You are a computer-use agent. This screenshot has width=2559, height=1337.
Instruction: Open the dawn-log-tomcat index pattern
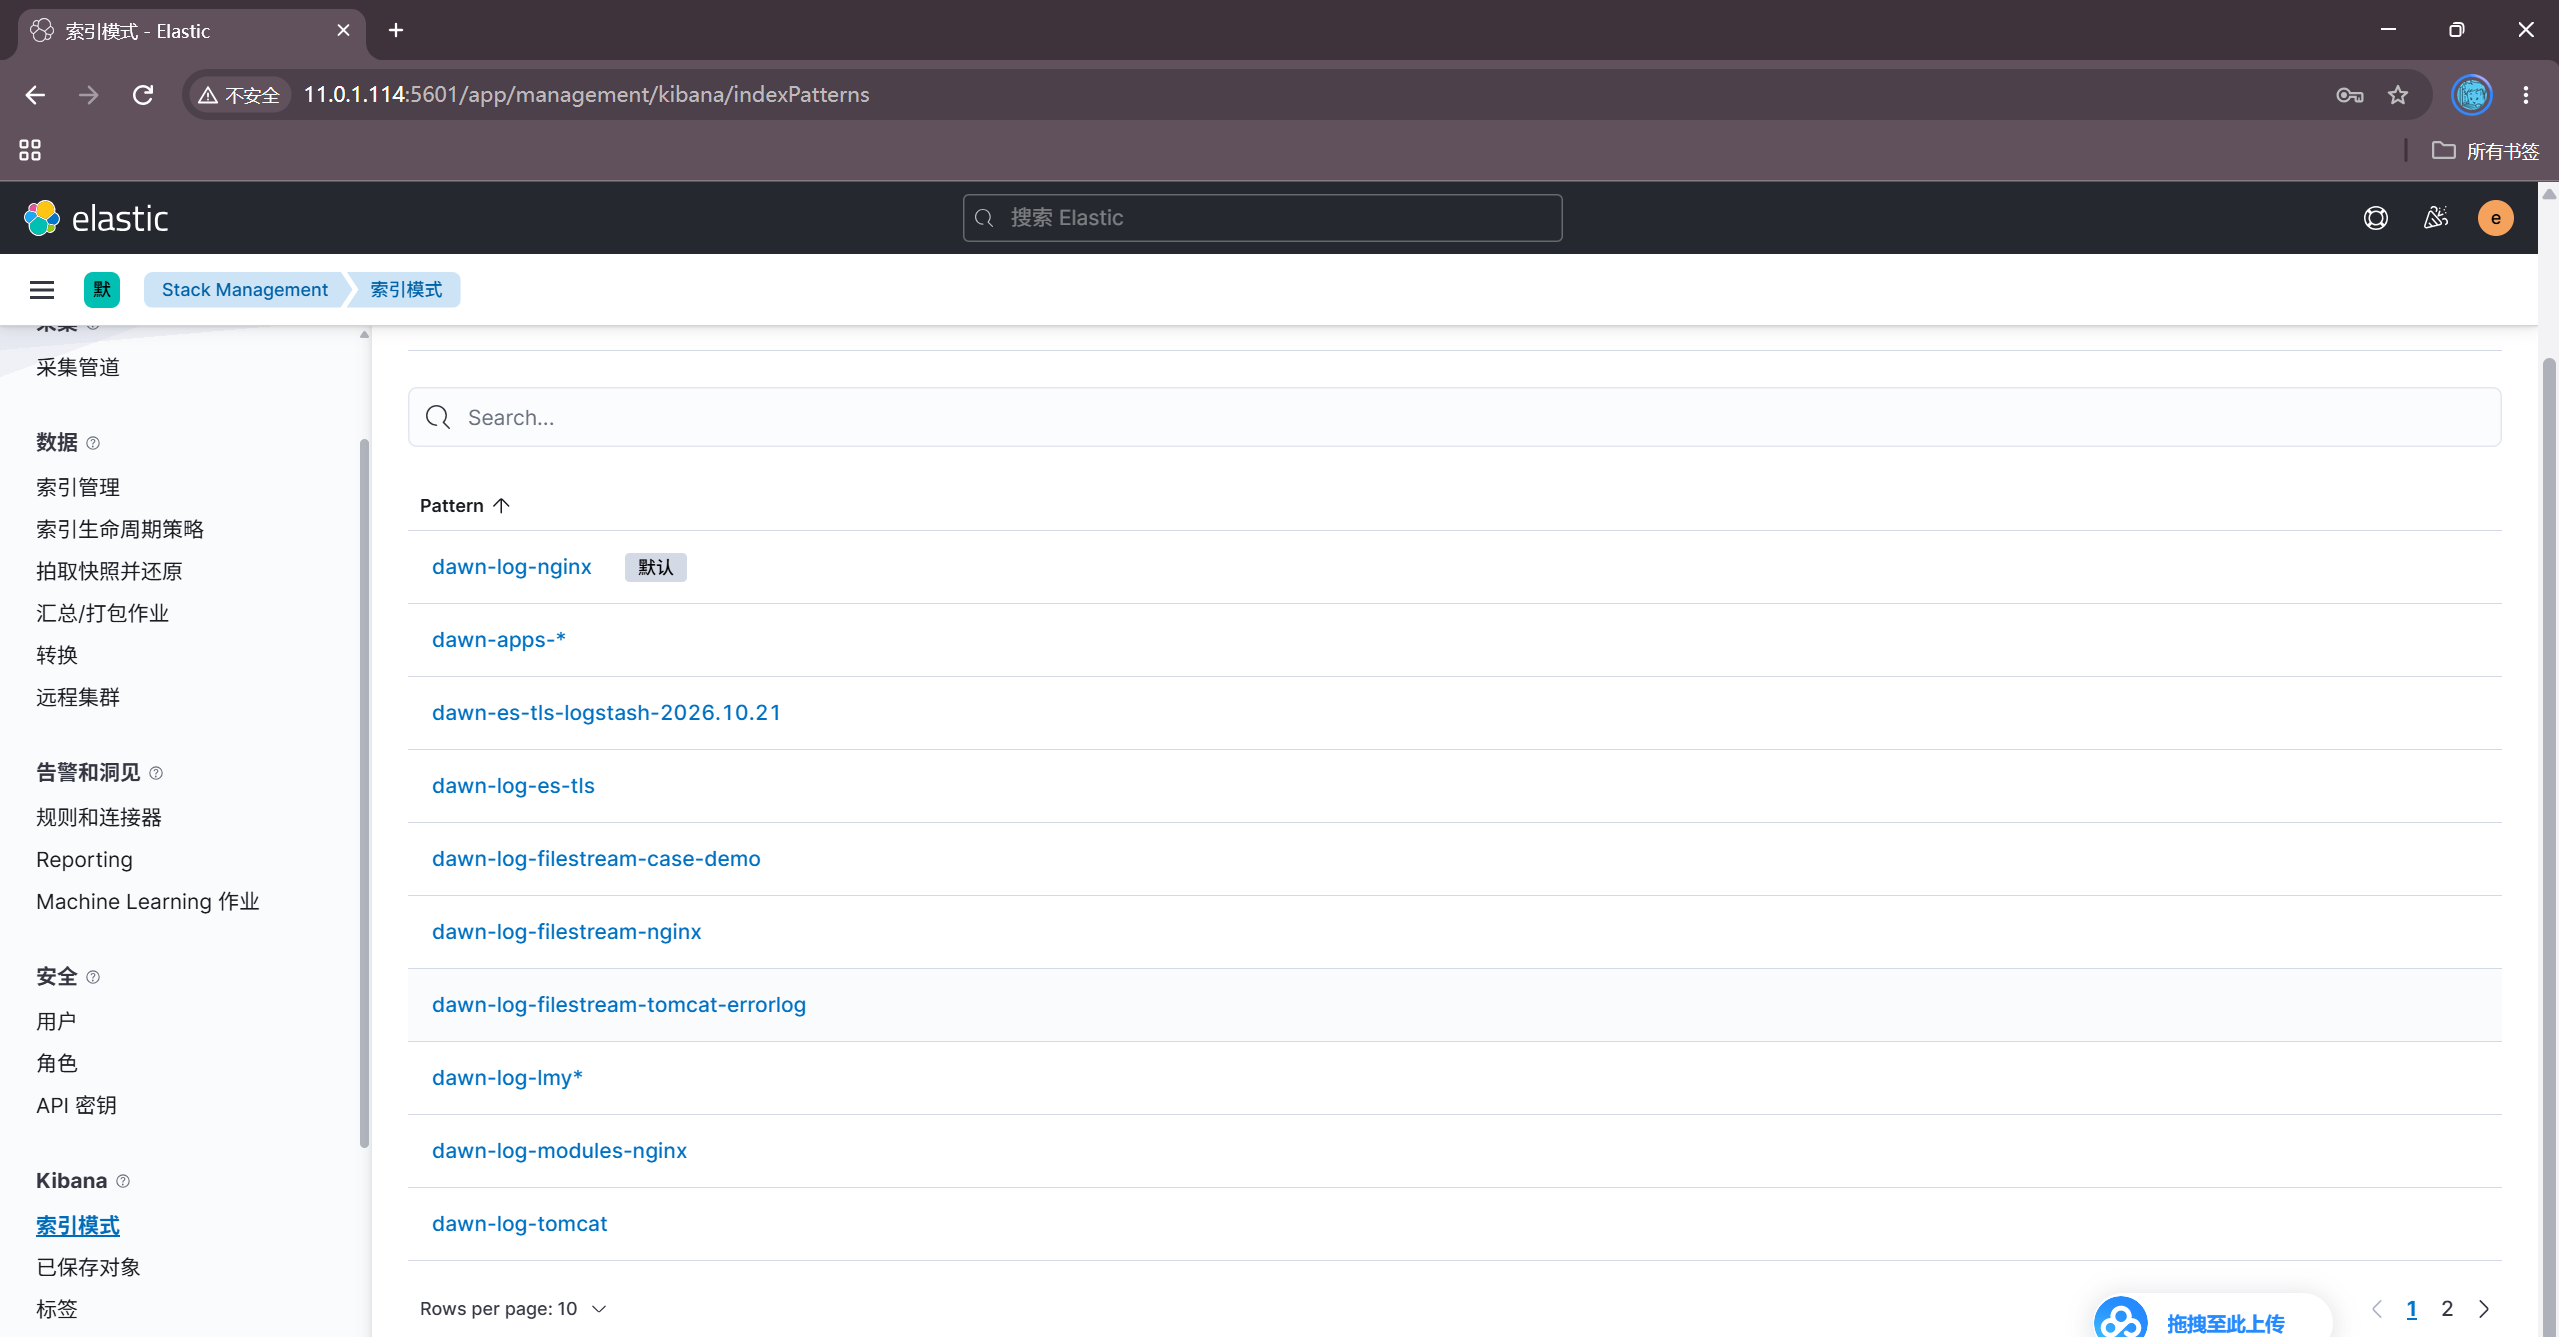520,1224
